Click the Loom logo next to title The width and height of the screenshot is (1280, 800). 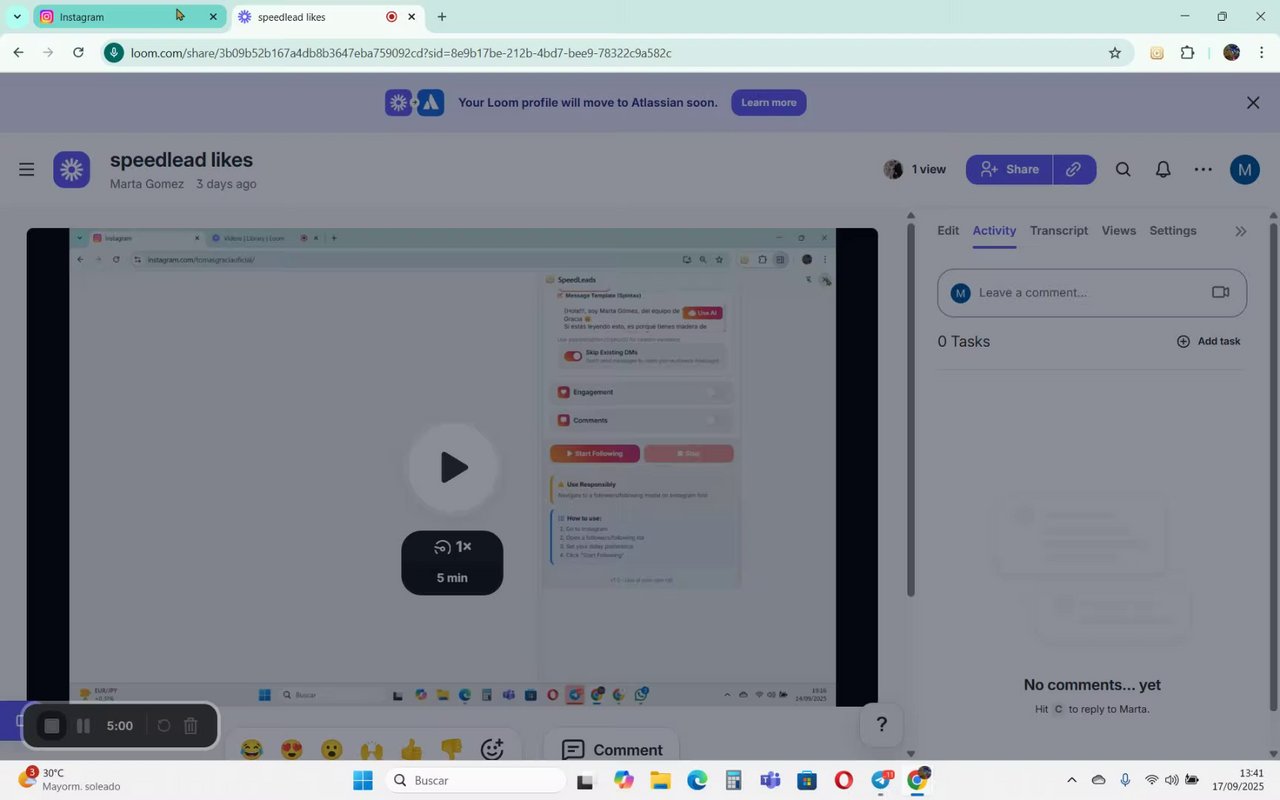click(x=72, y=170)
